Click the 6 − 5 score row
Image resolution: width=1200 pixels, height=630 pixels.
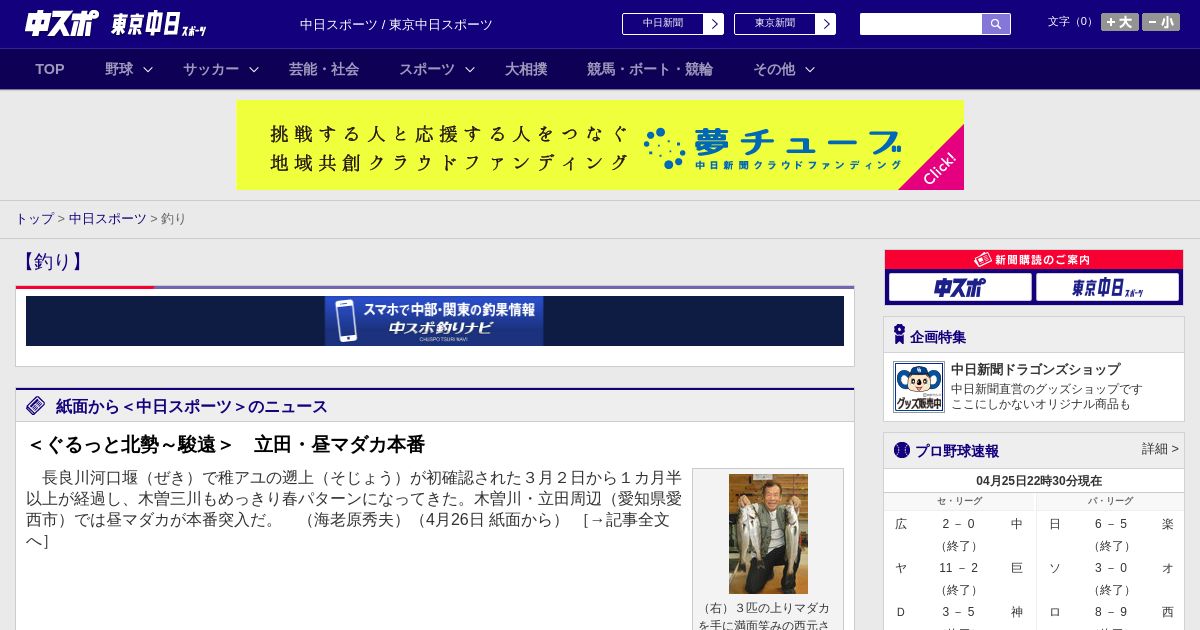point(1110,524)
